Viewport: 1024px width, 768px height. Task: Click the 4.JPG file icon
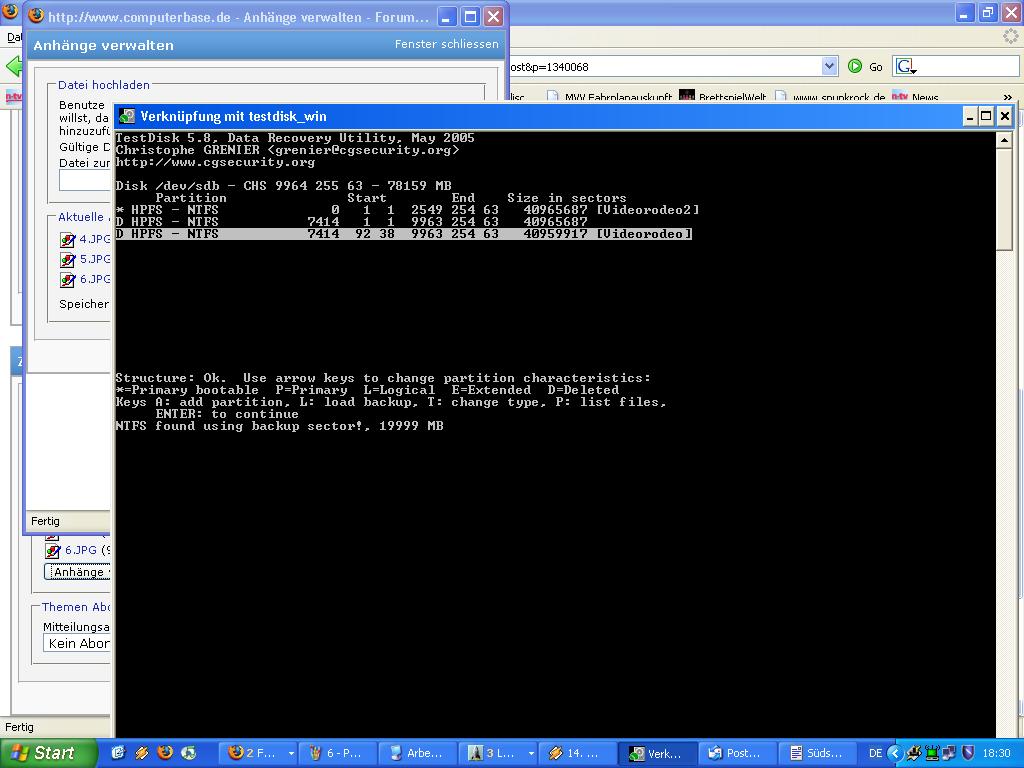(x=67, y=240)
